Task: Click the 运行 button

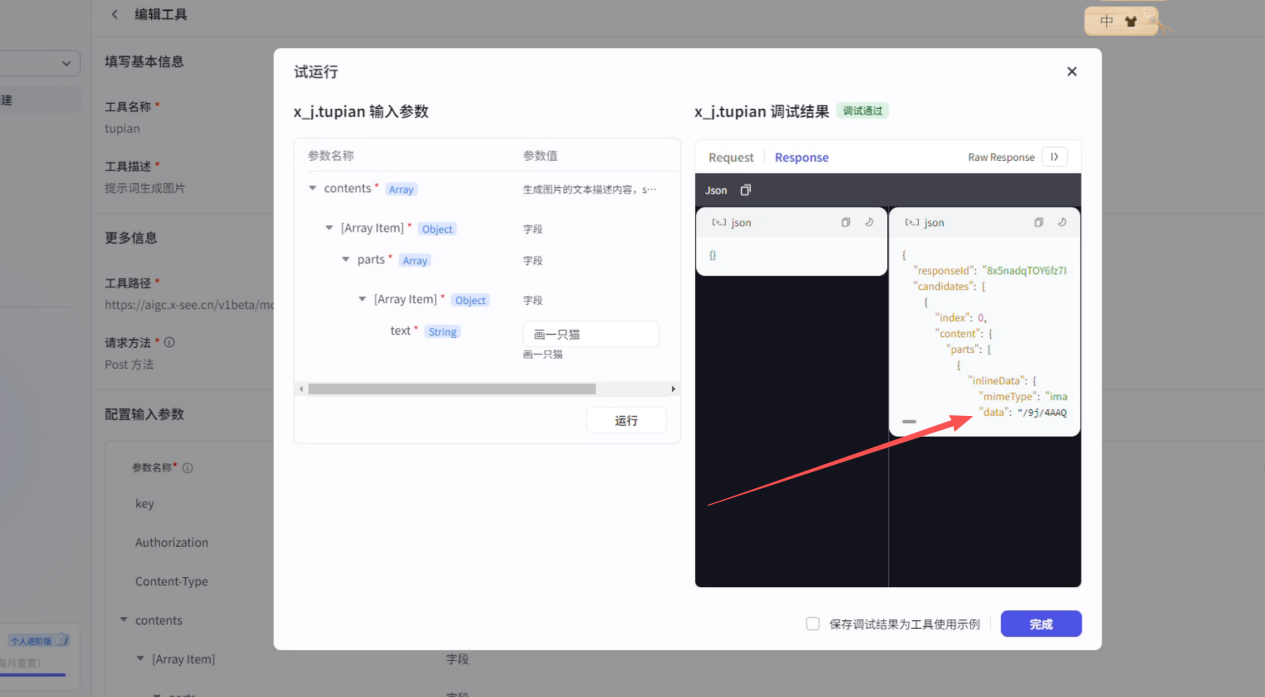Action: [626, 420]
